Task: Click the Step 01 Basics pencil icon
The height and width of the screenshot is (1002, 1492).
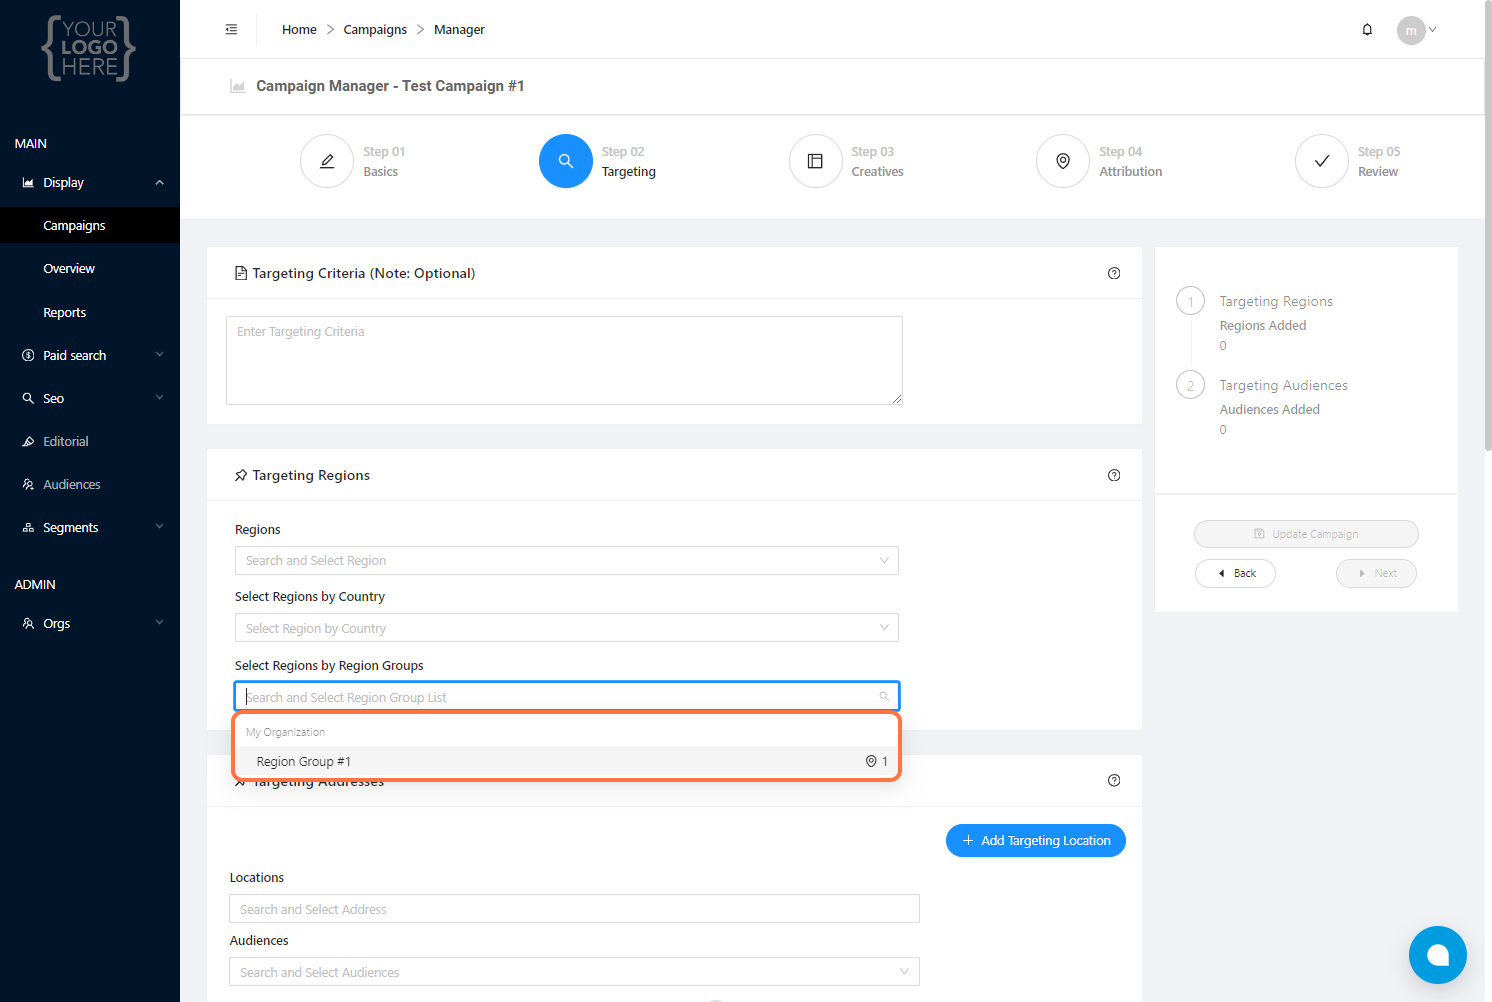Action: 327,161
